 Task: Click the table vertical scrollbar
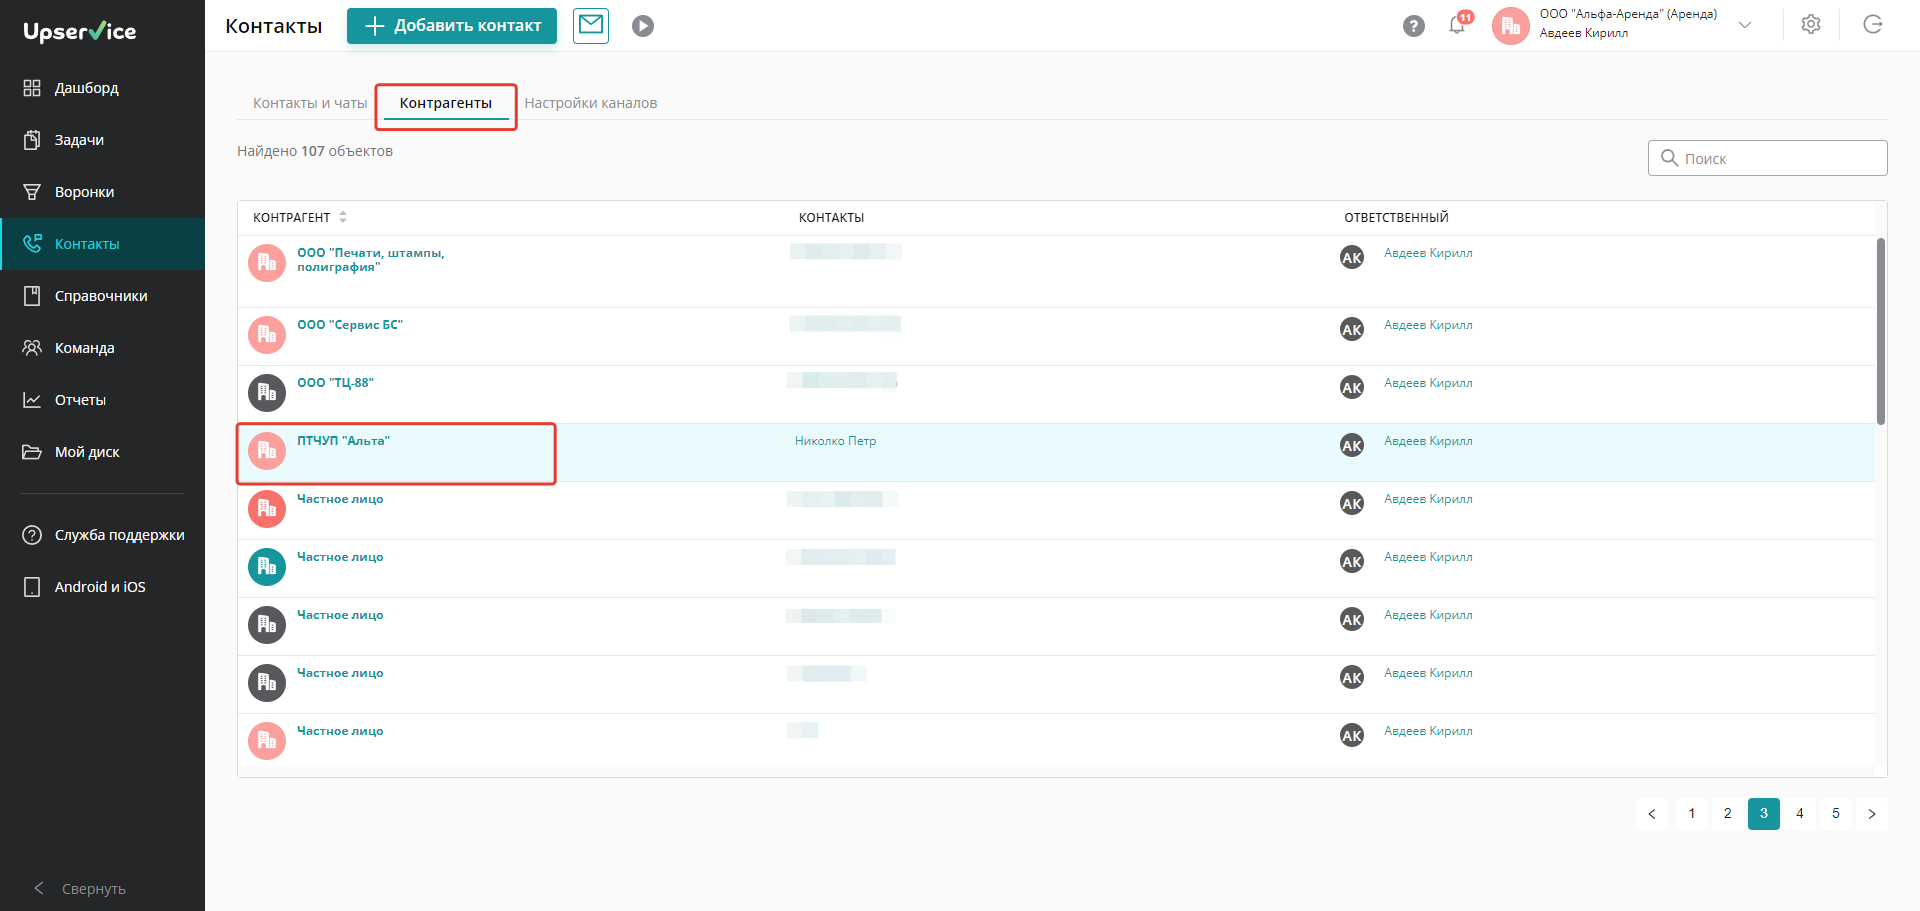1880,331
